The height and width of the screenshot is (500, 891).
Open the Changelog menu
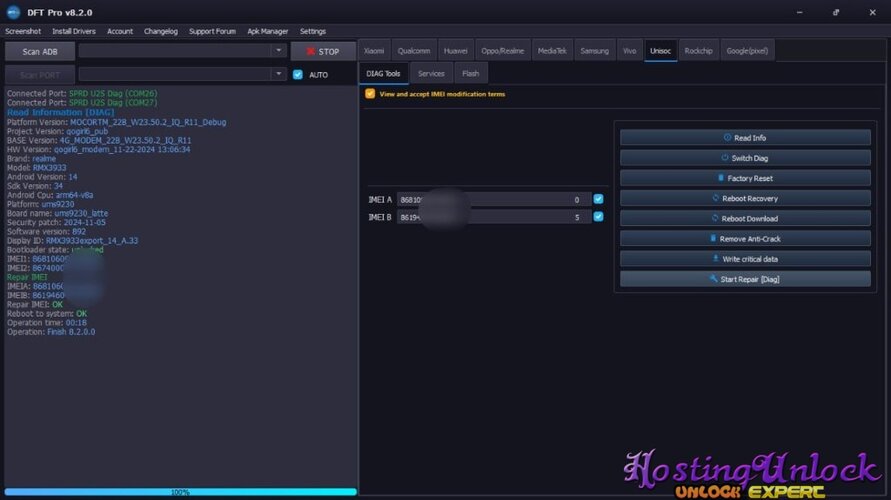click(x=161, y=31)
